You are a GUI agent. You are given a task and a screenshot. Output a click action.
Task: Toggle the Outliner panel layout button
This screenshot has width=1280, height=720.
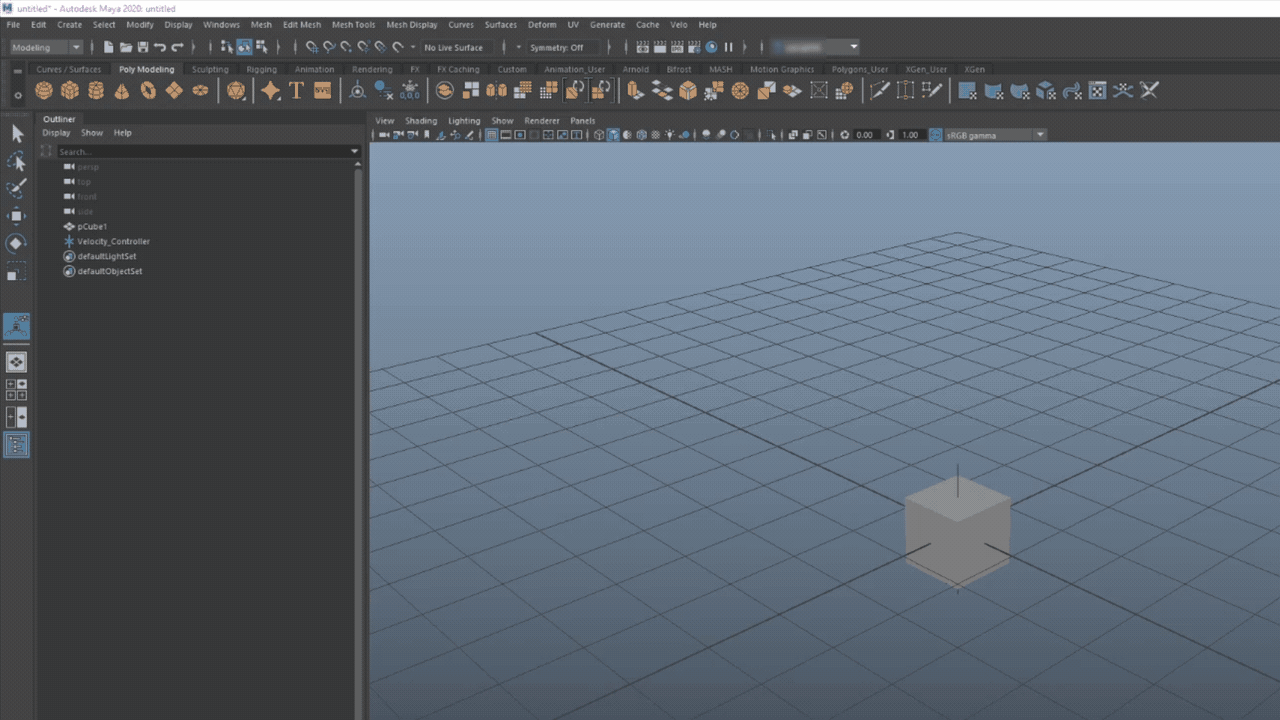(17, 444)
